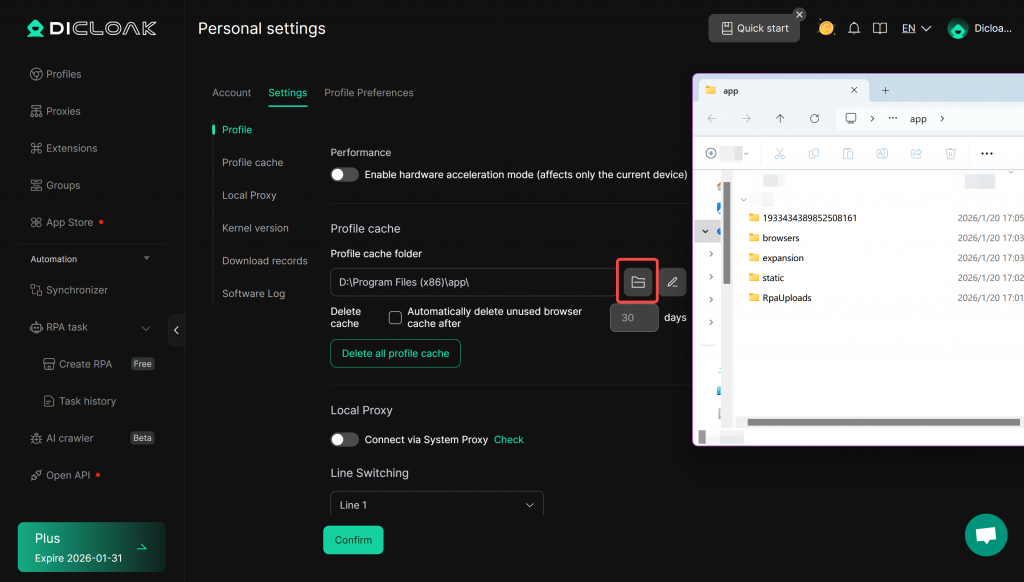Open the EN language dropdown
The width and height of the screenshot is (1024, 582).
coord(916,28)
